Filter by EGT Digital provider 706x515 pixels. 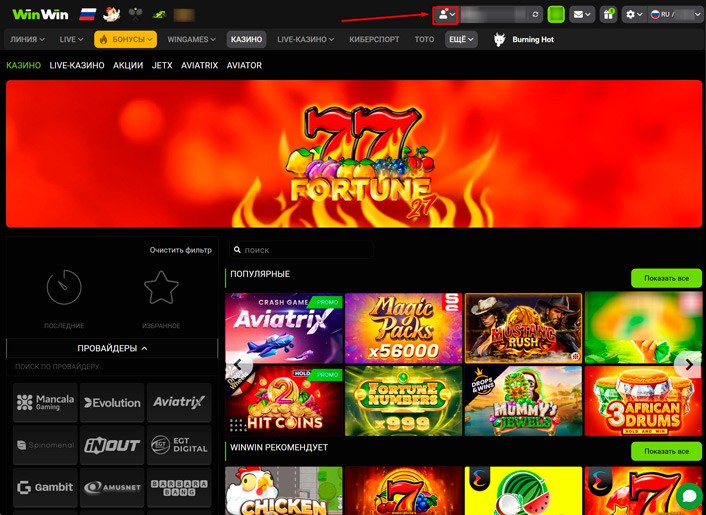[x=179, y=445]
